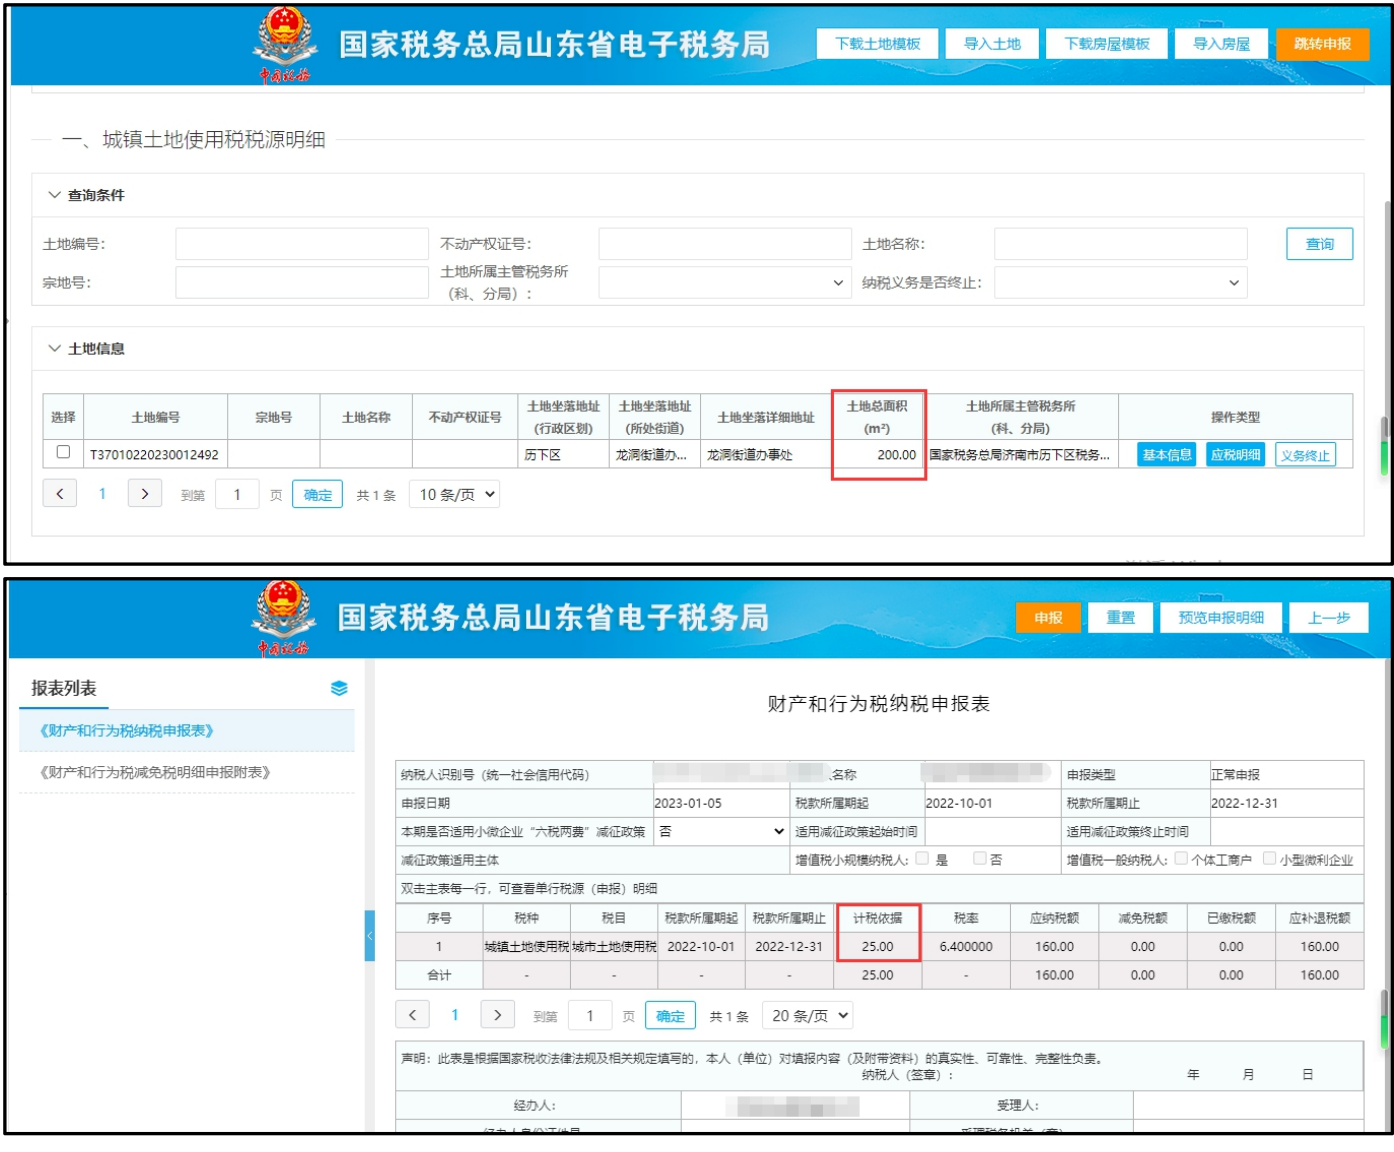Image resolution: width=1394 pixels, height=1152 pixels.
Task: Click the 土地编号 input field
Action: [301, 244]
